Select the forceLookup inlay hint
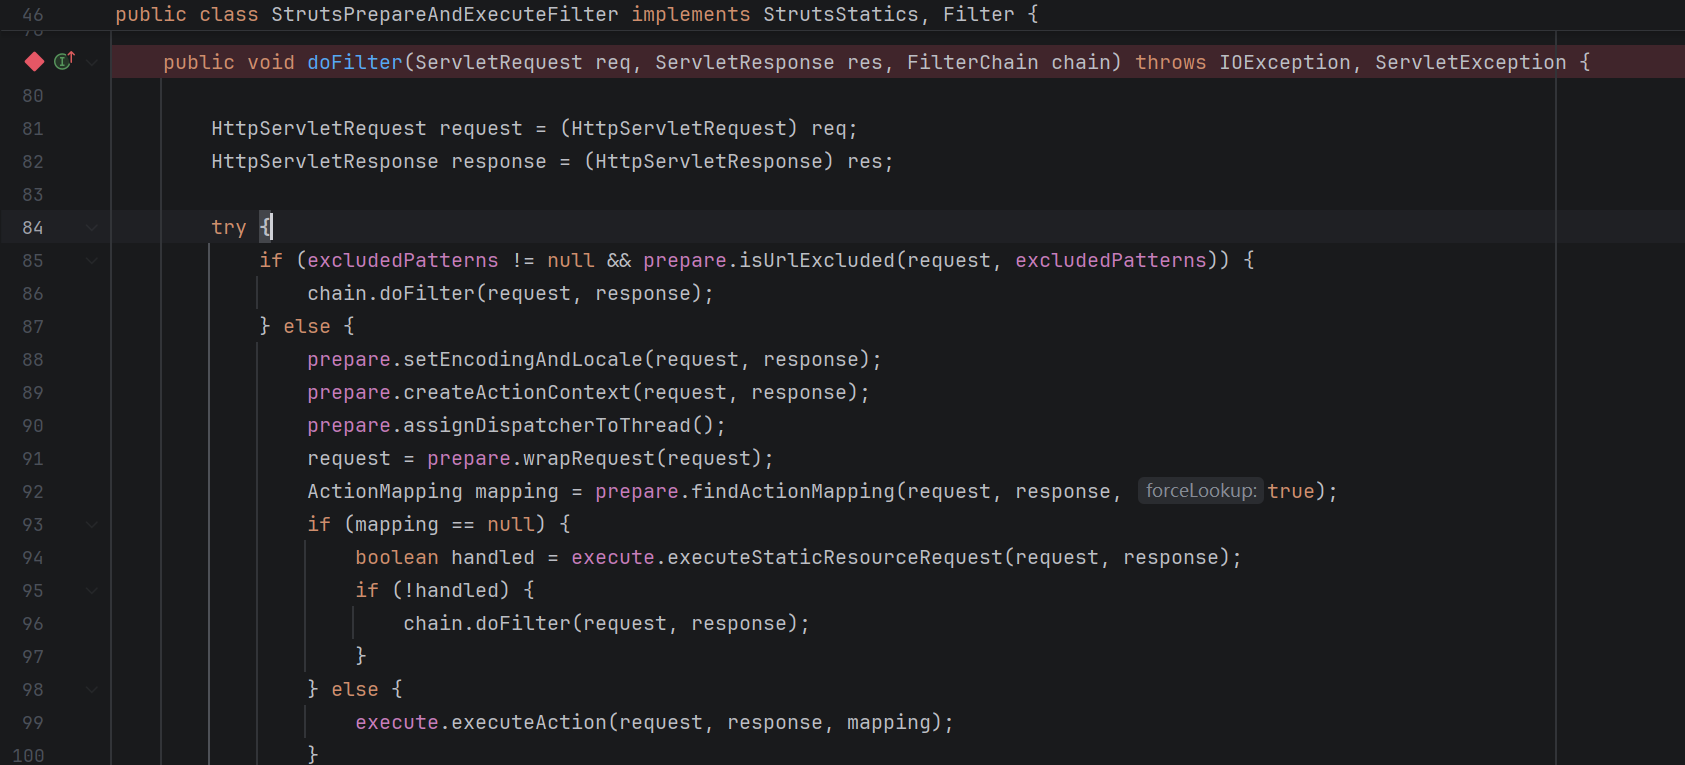 [x=1200, y=491]
